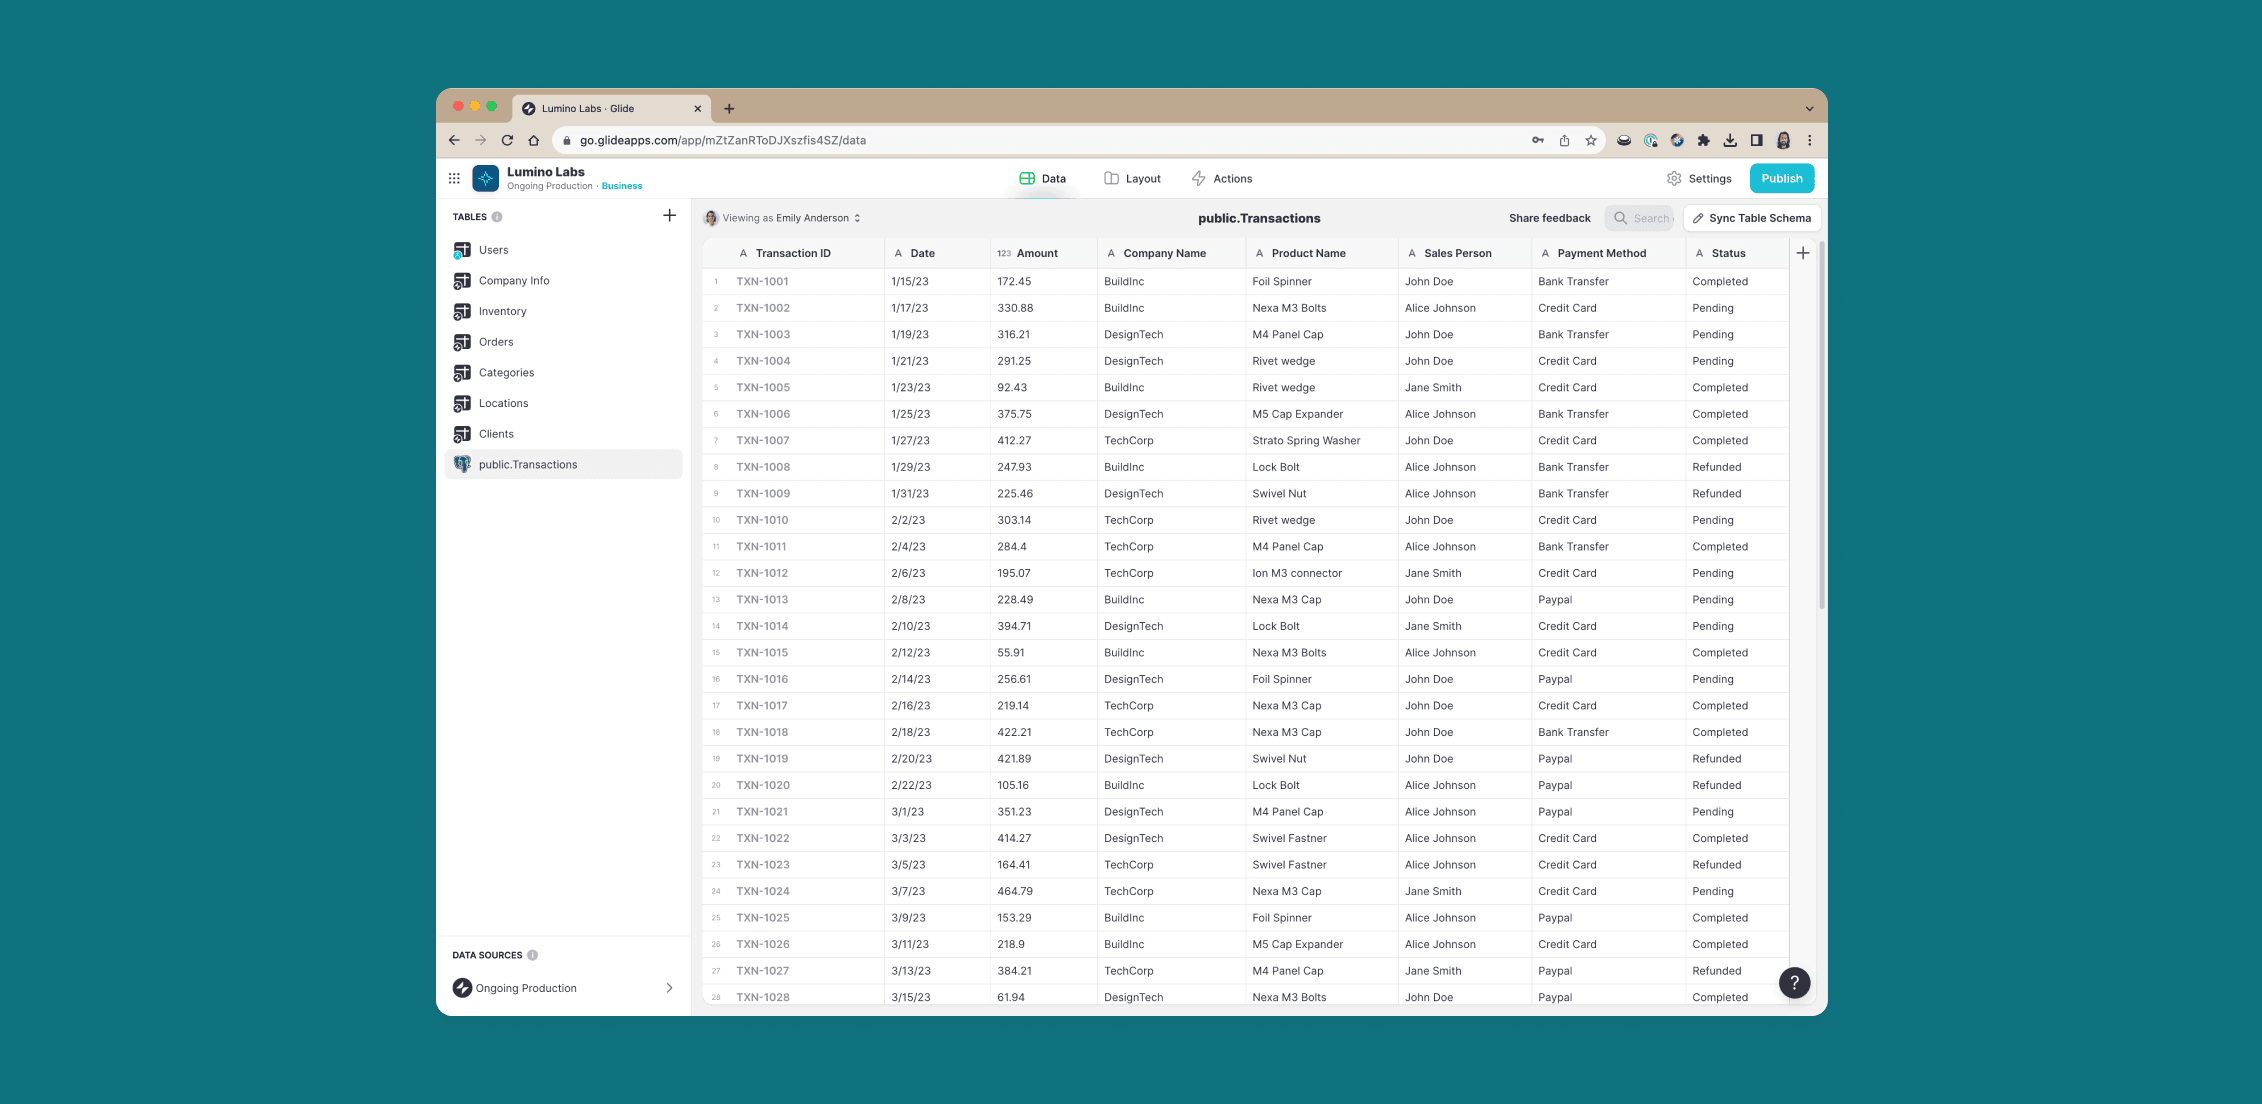Select the Company Info table
The width and height of the screenshot is (2262, 1104).
point(514,280)
